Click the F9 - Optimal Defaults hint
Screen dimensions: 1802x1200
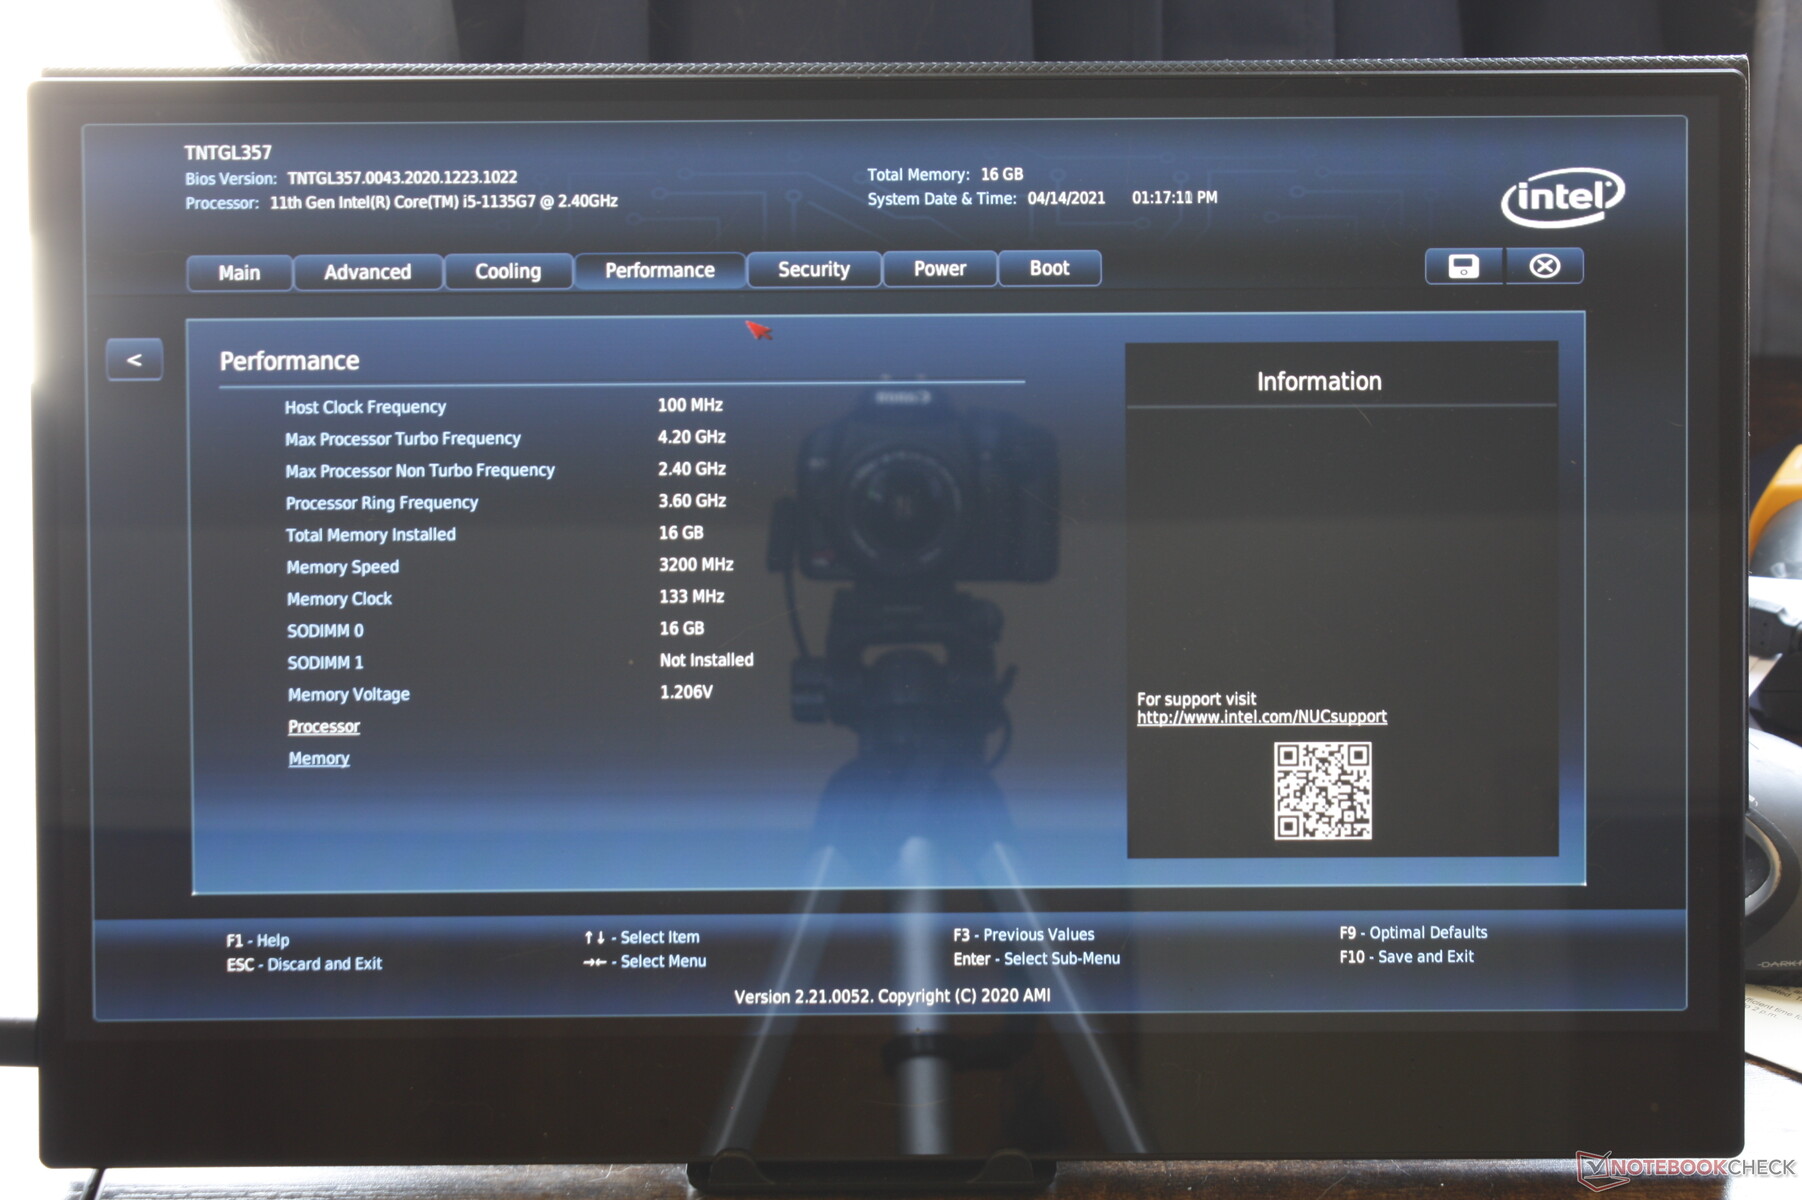[x=1414, y=933]
